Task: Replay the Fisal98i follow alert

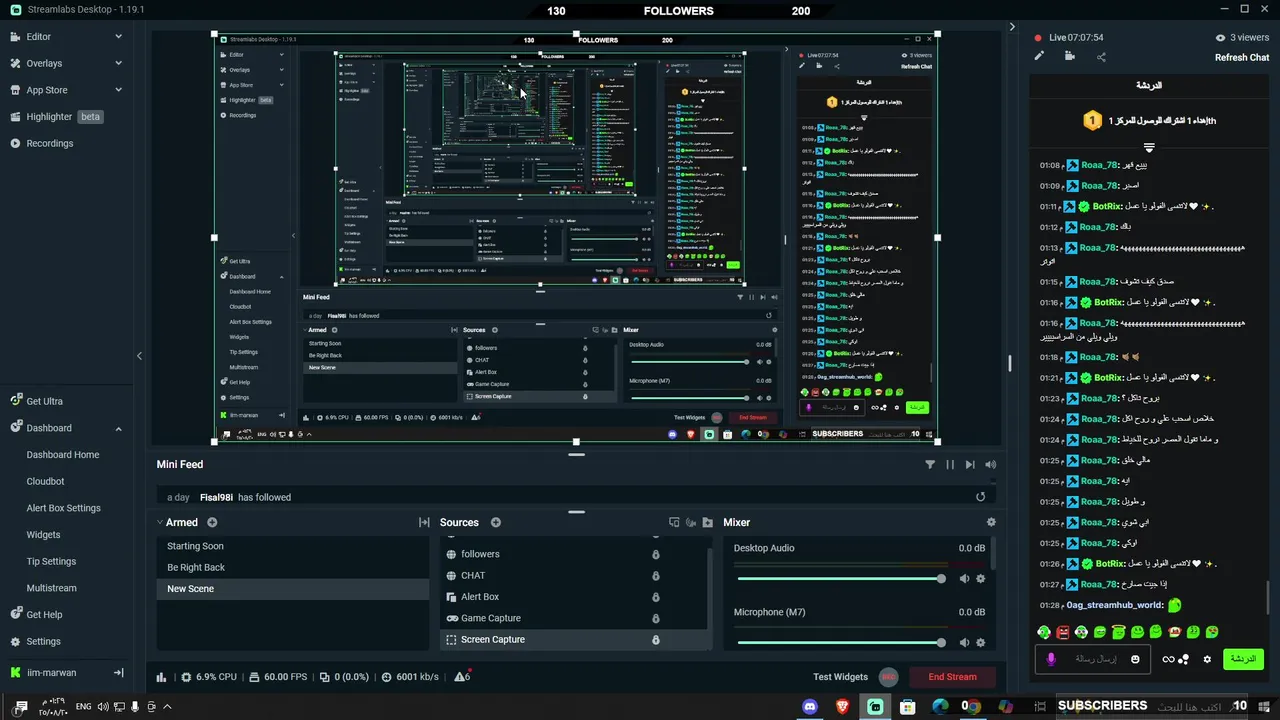Action: 980,497
